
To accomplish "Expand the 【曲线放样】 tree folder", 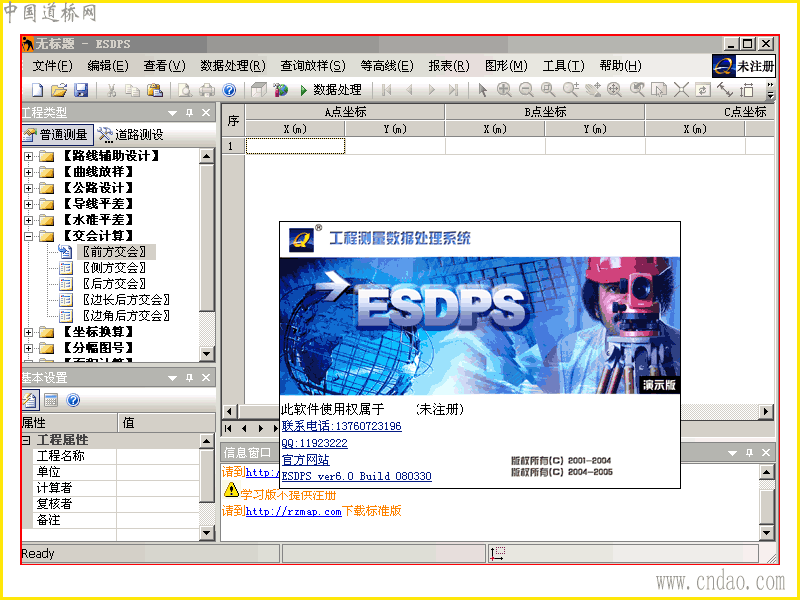I will tap(29, 172).
